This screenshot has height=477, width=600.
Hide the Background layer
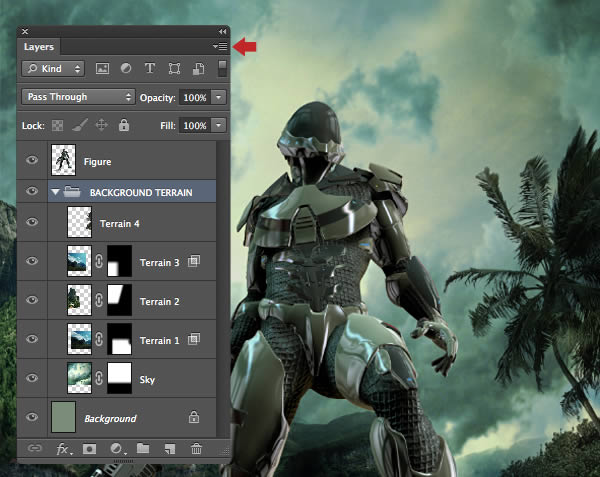[x=32, y=417]
